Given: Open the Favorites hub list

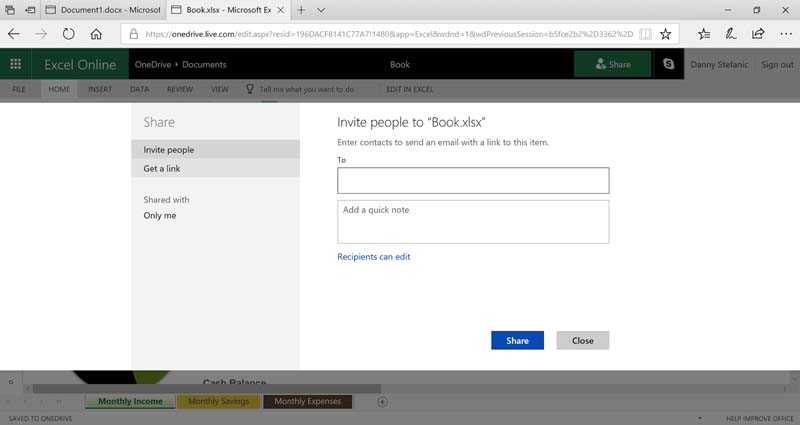Looking at the screenshot, I should point(704,34).
